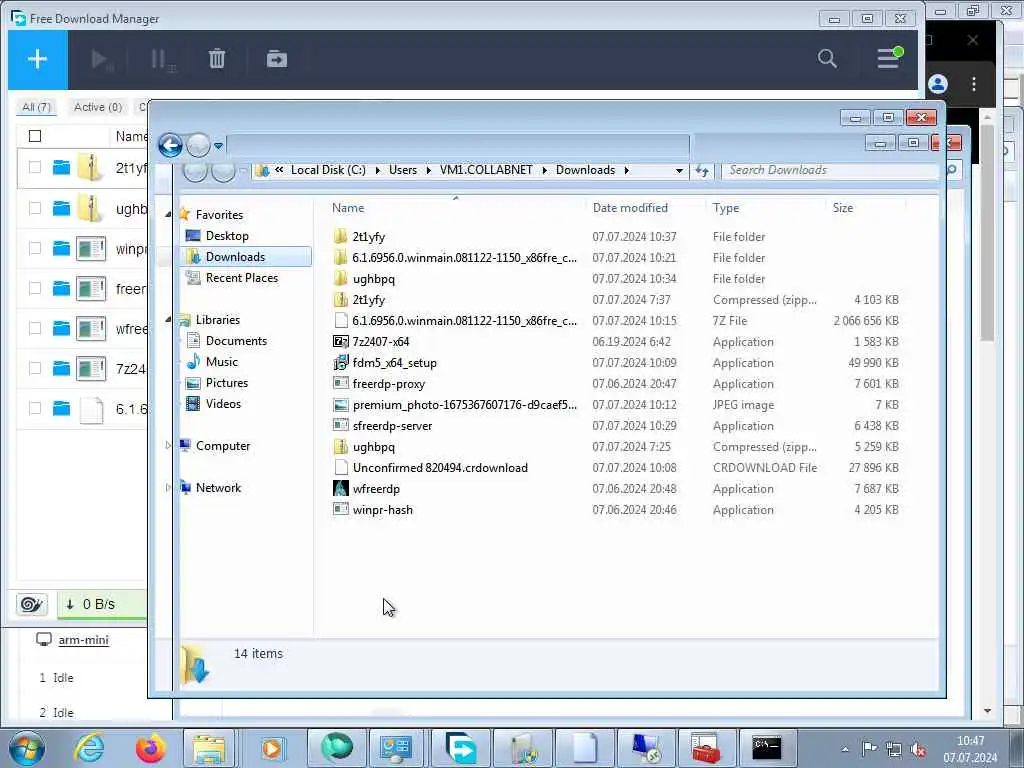Viewport: 1024px width, 768px height.
Task: Refresh the Downloads folder address bar
Action: [702, 170]
